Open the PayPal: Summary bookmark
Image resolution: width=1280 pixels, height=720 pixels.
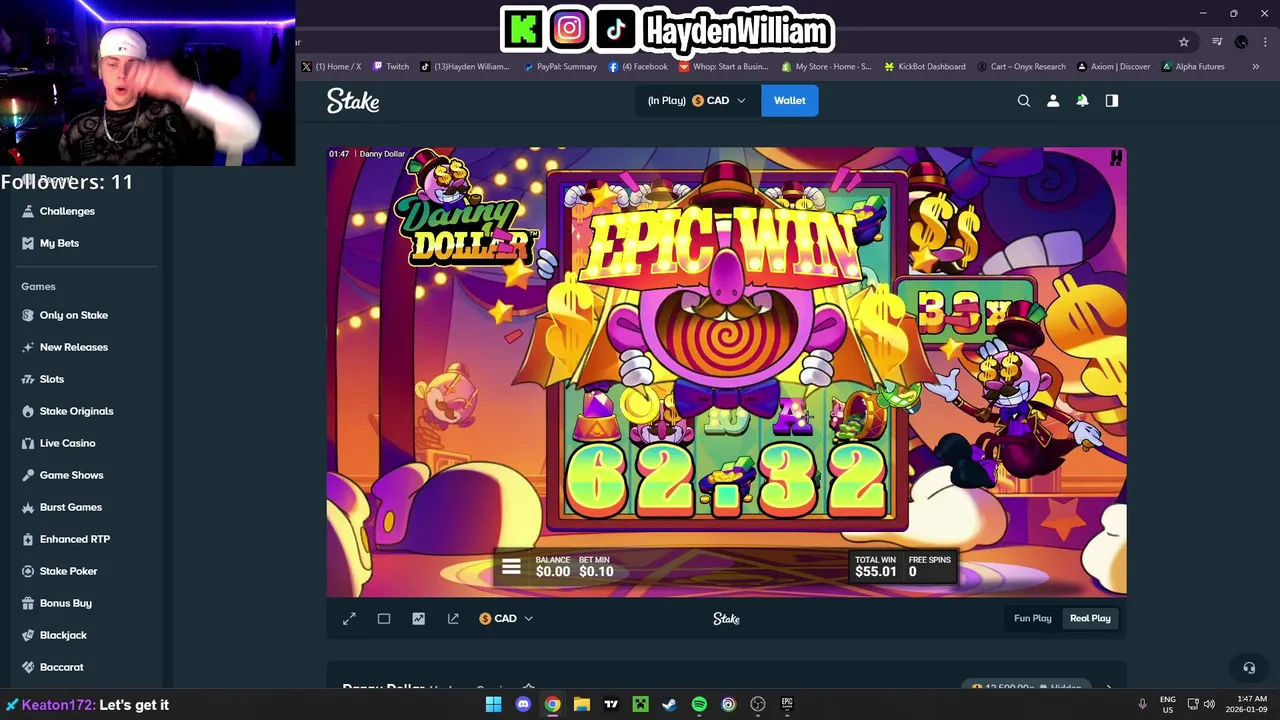click(560, 67)
